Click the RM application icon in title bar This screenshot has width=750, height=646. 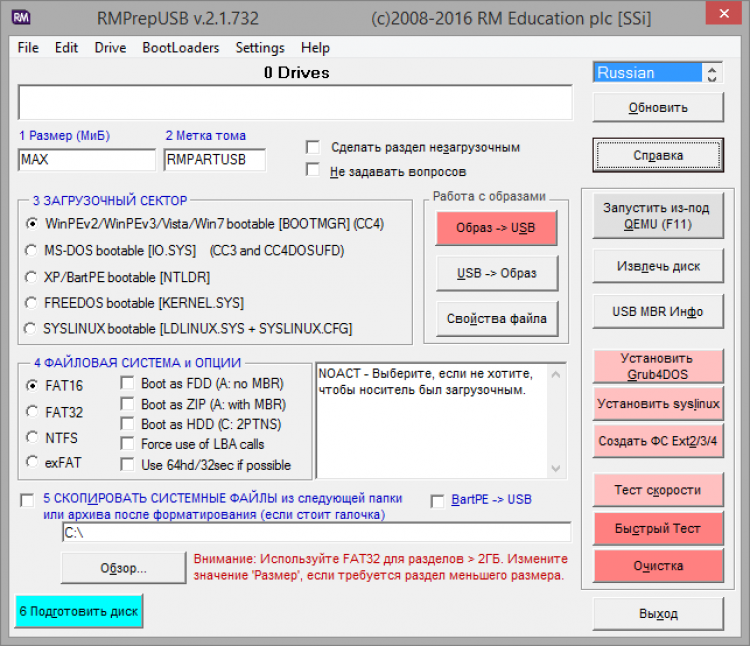(x=21, y=17)
